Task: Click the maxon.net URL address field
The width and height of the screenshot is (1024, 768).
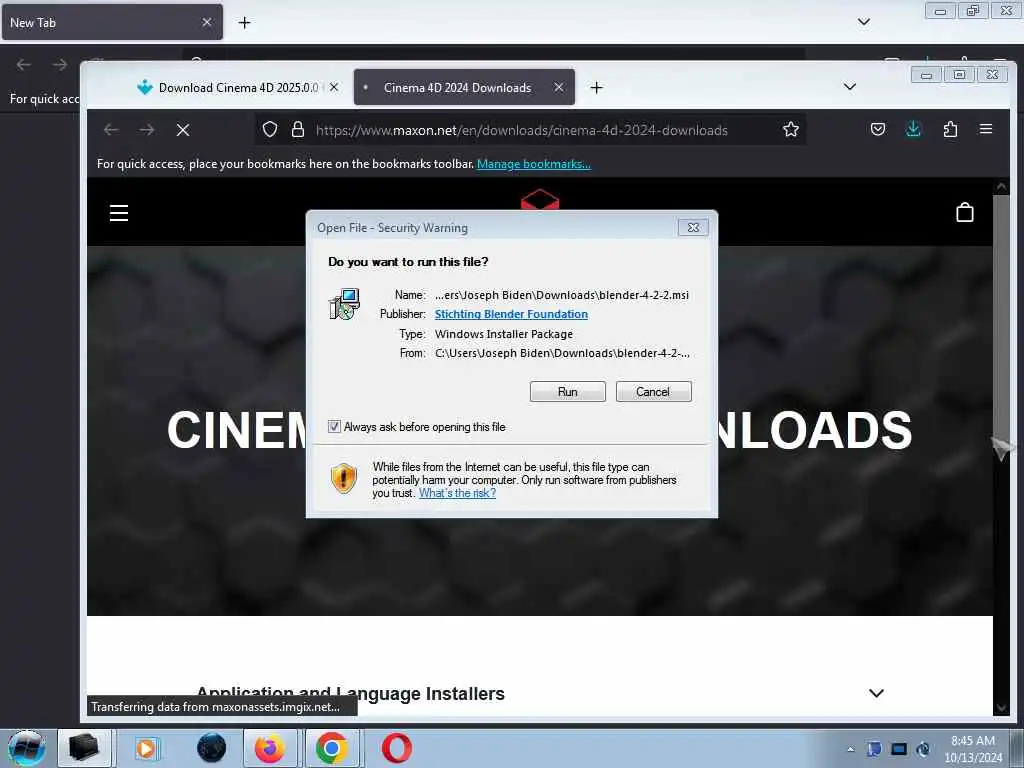Action: (521, 130)
